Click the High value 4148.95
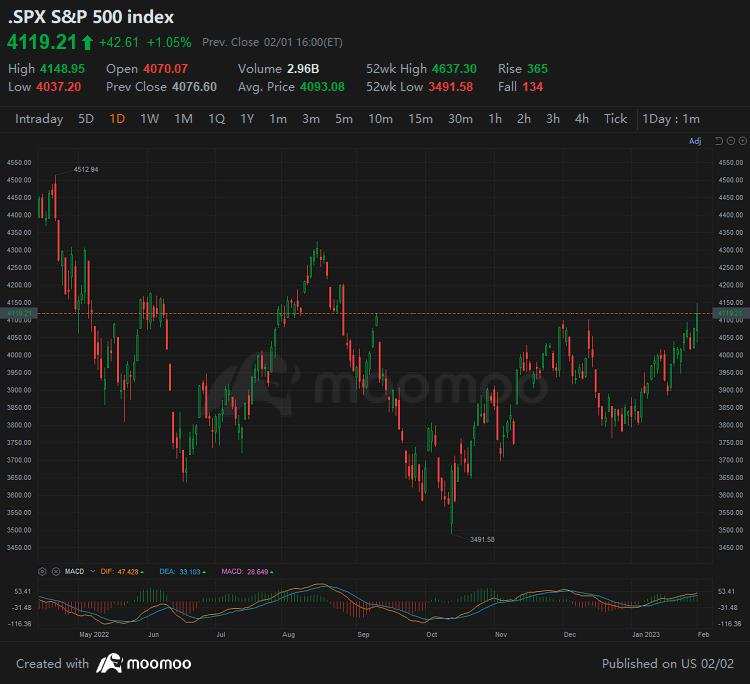This screenshot has height=684, width=750. click(62, 69)
